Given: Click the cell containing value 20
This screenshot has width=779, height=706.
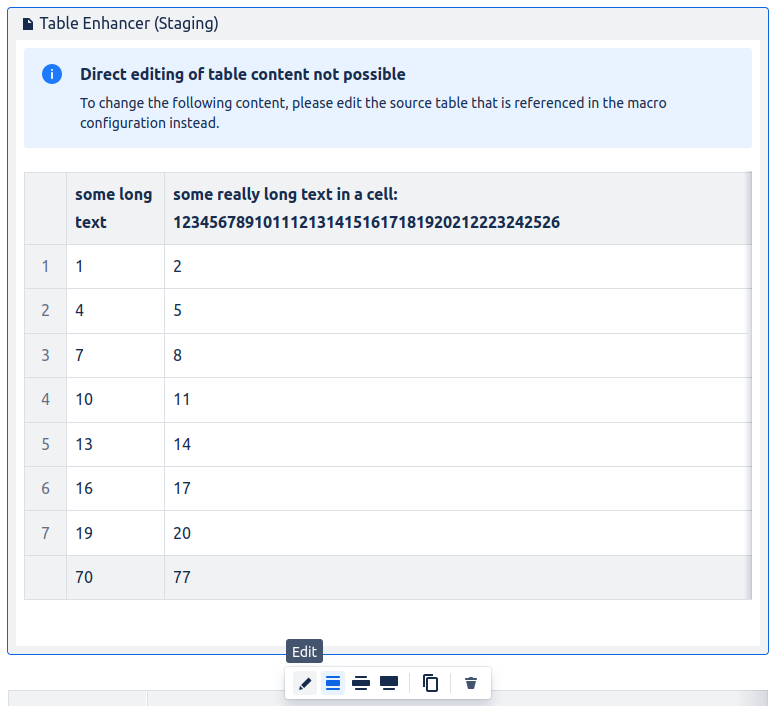Looking at the screenshot, I should 182,533.
